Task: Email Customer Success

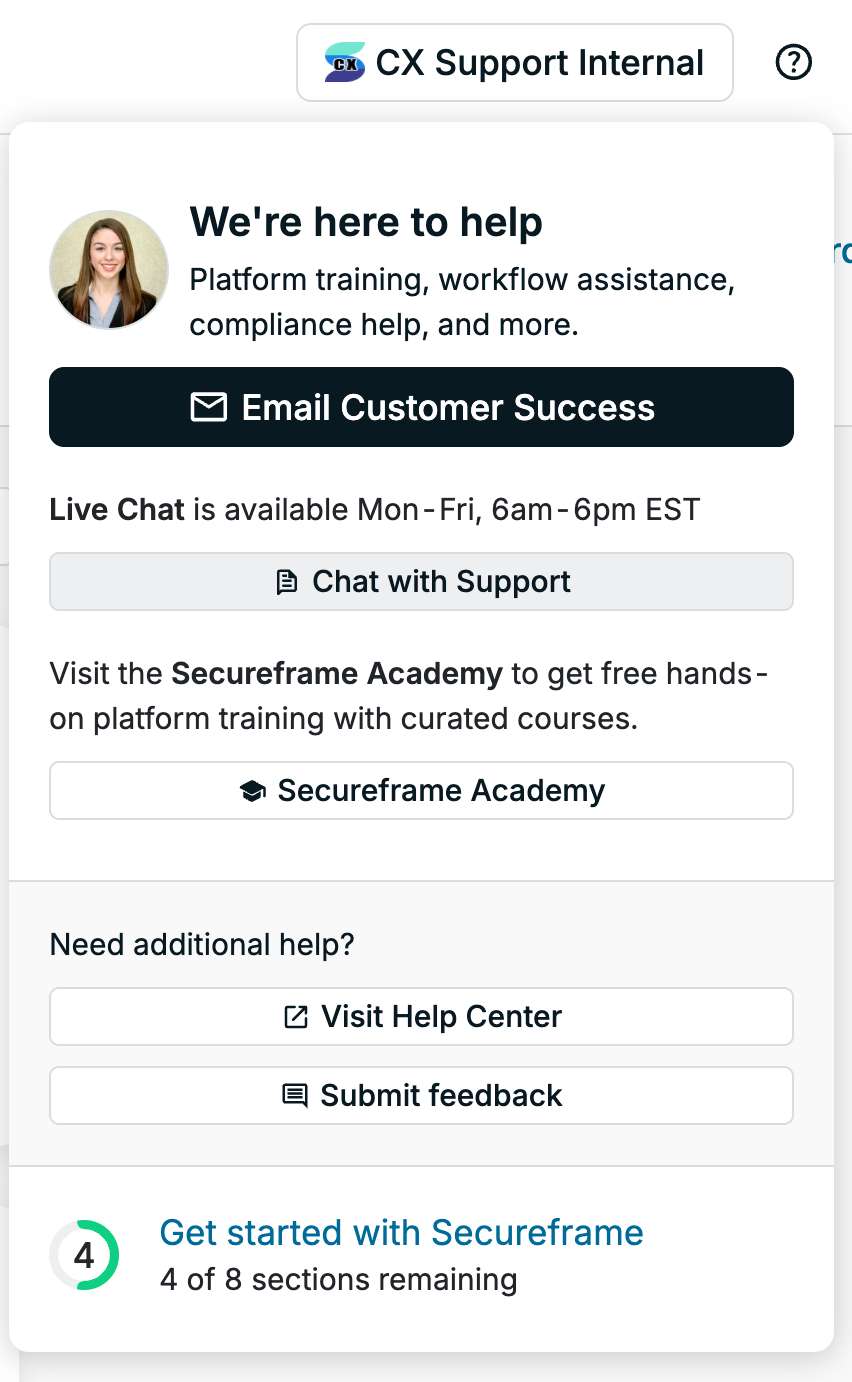Action: click(x=421, y=407)
